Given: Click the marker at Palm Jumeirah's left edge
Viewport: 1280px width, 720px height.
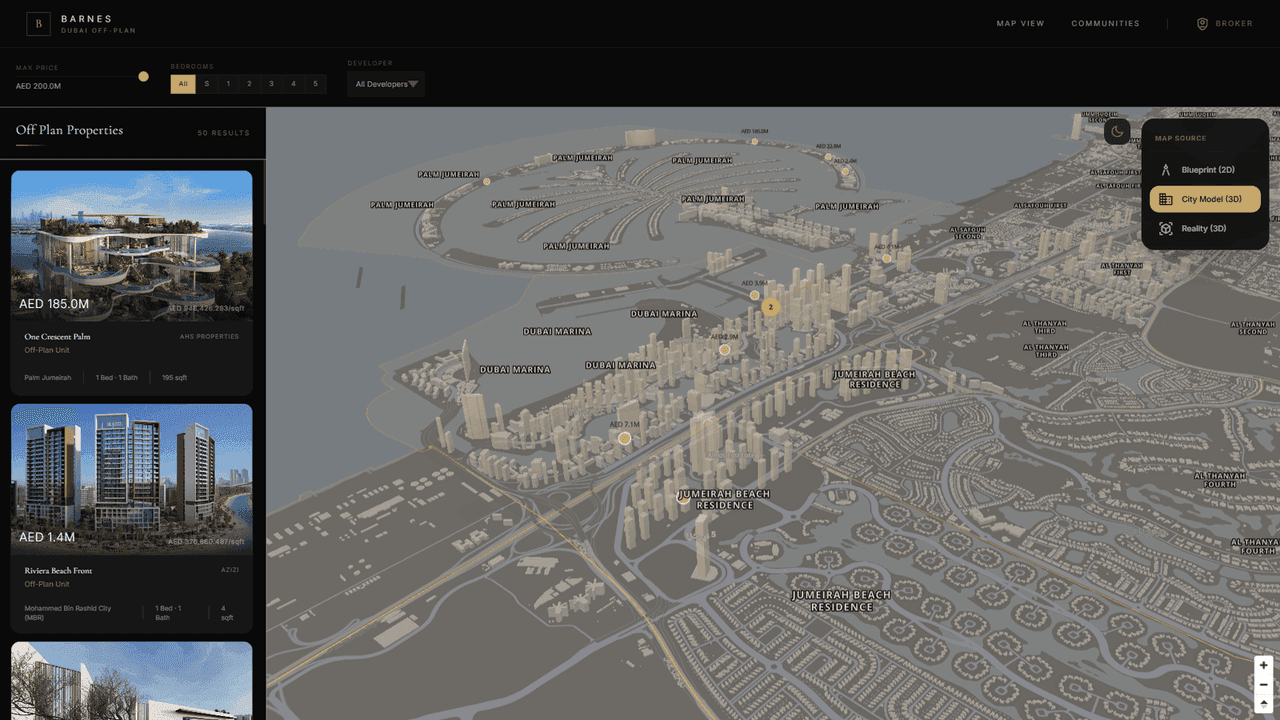Looking at the screenshot, I should click(x=487, y=182).
